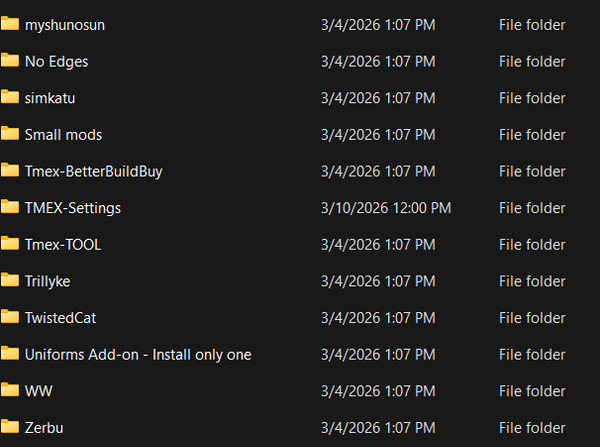Click the WW row's File folder type
The width and height of the screenshot is (600, 447).
[x=532, y=390]
